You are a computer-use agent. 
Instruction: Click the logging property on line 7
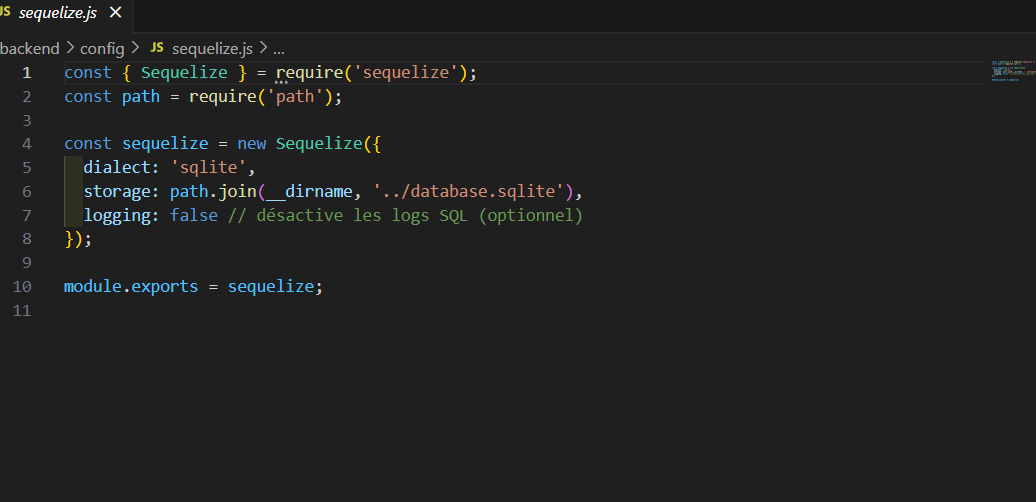pyautogui.click(x=117, y=215)
